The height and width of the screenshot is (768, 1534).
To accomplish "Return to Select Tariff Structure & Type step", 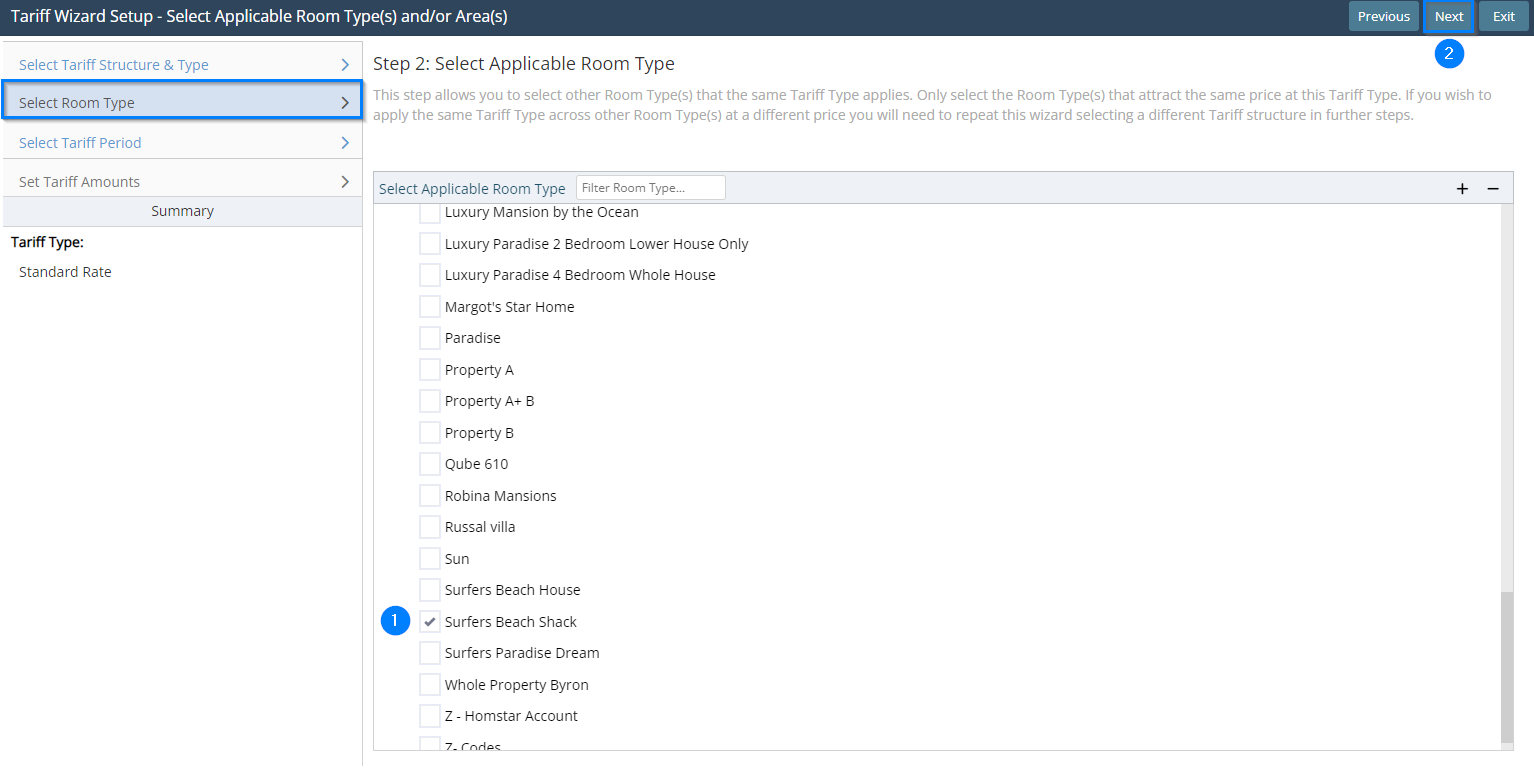I will pos(113,65).
